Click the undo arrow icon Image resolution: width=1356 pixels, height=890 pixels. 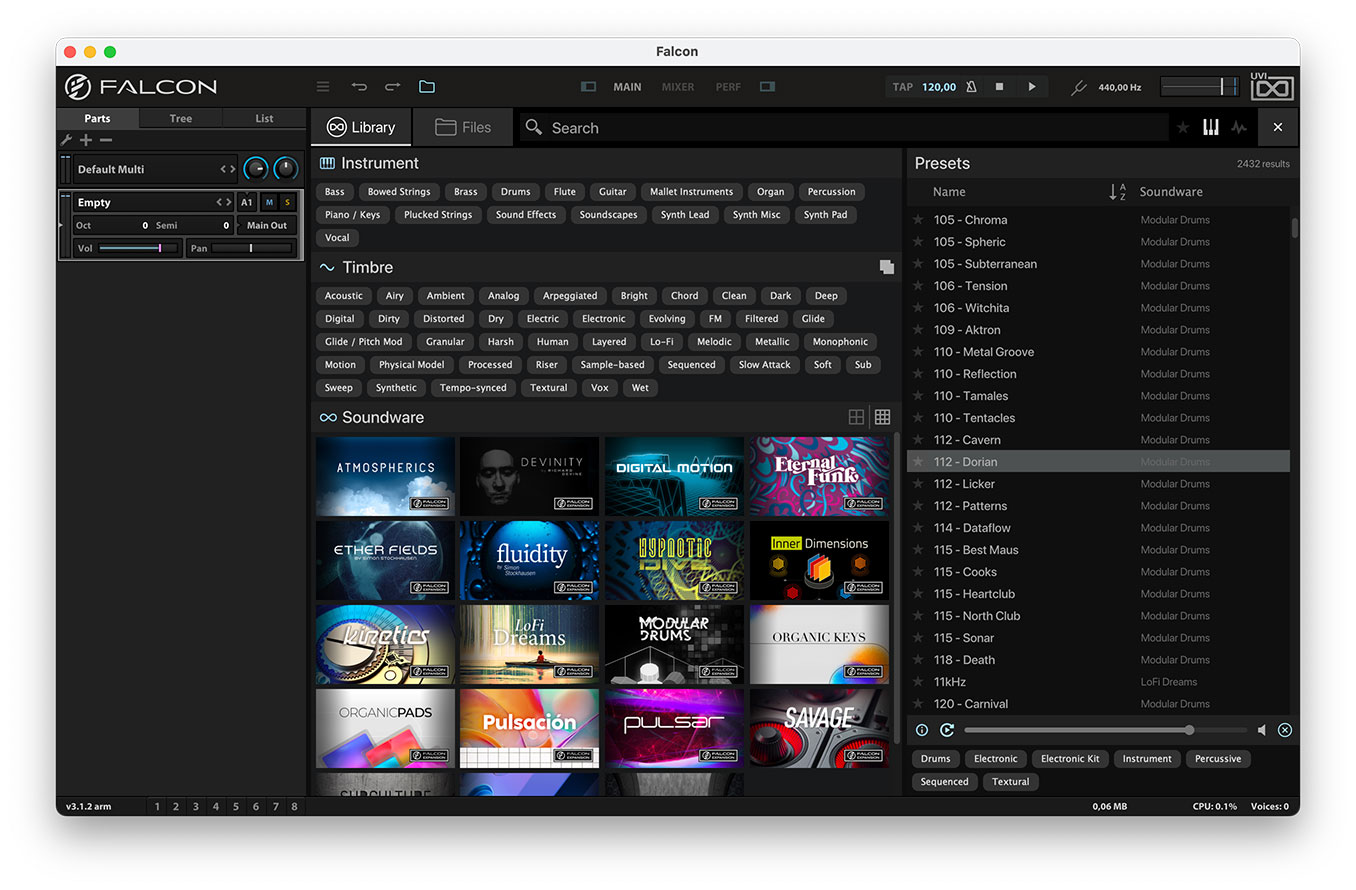[x=359, y=87]
